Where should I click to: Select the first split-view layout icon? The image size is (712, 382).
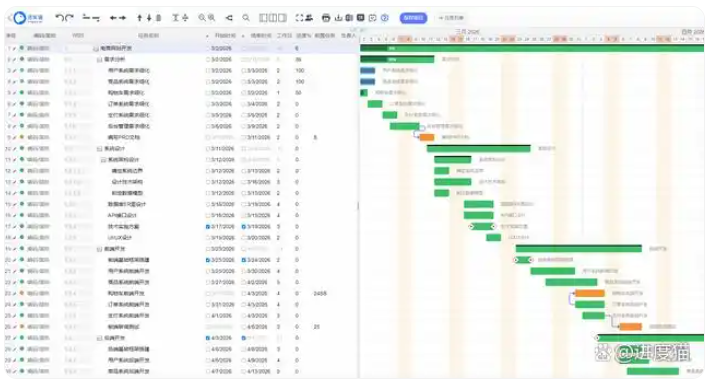263,18
